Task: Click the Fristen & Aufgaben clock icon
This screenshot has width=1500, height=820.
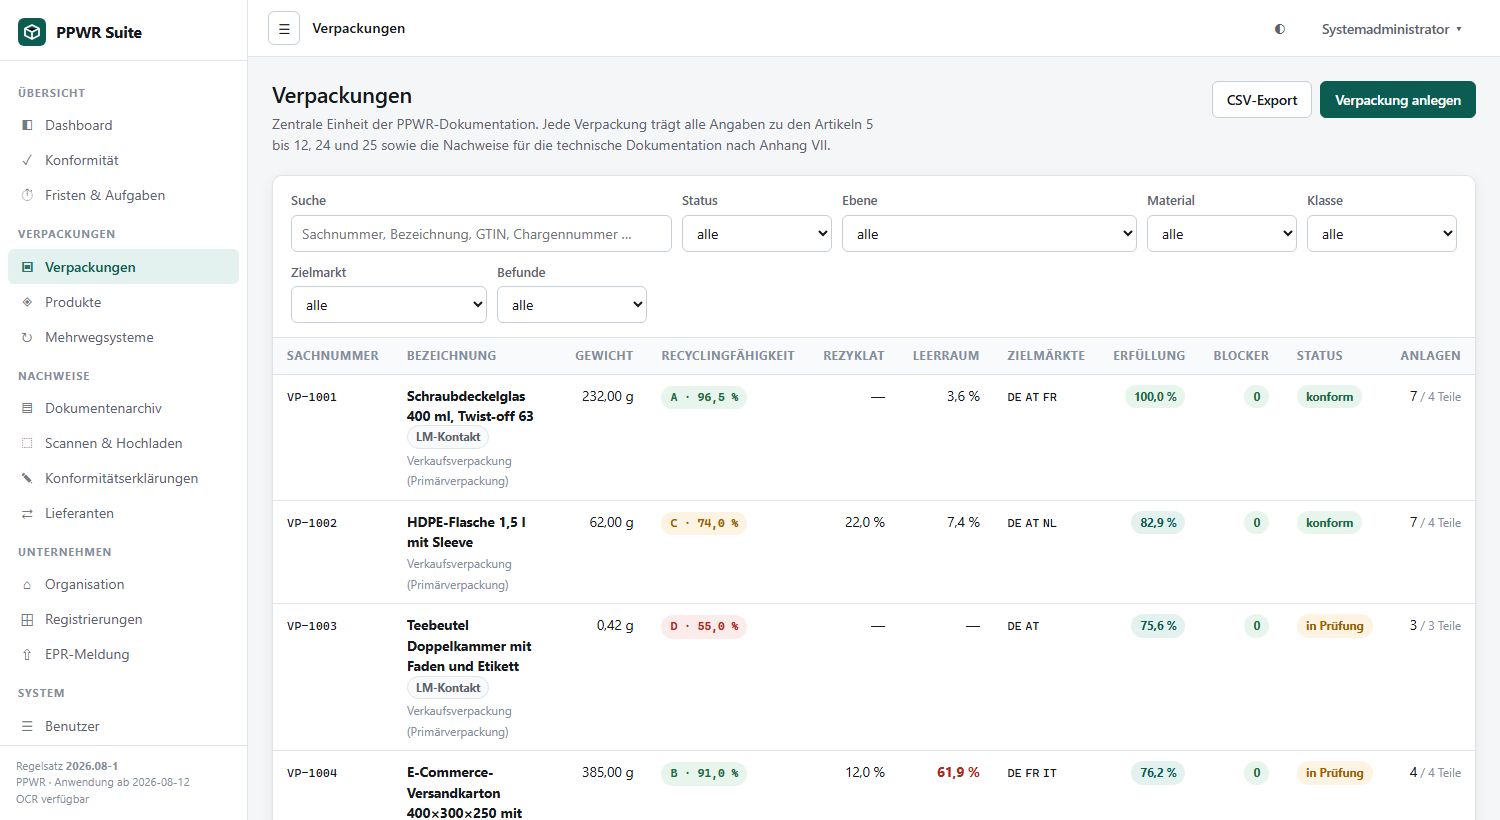Action: click(x=27, y=195)
